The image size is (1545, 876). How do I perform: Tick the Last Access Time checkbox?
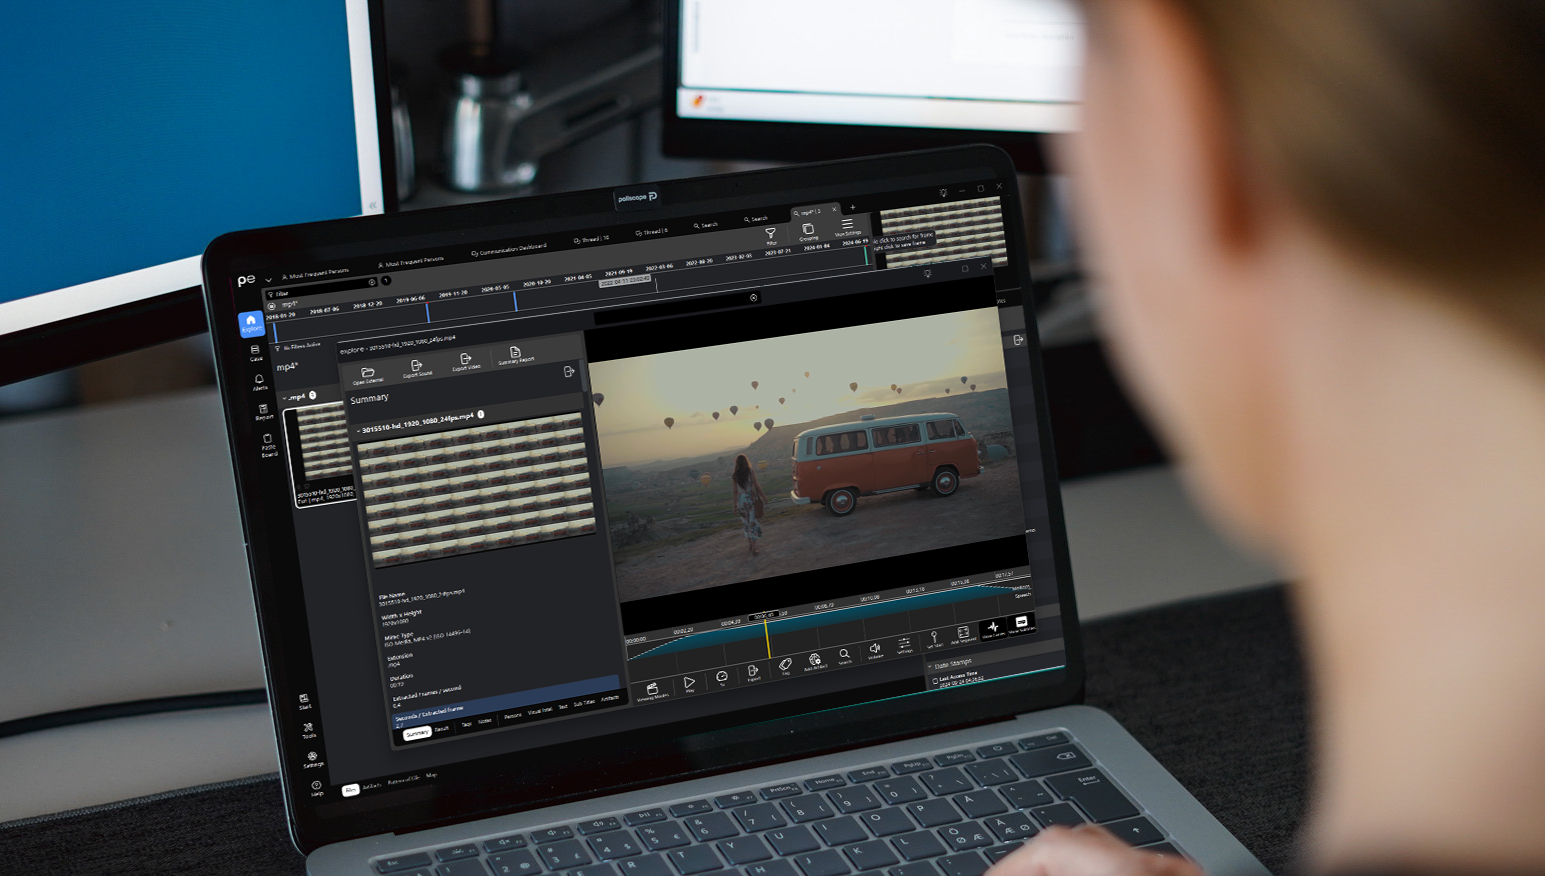pyautogui.click(x=935, y=681)
